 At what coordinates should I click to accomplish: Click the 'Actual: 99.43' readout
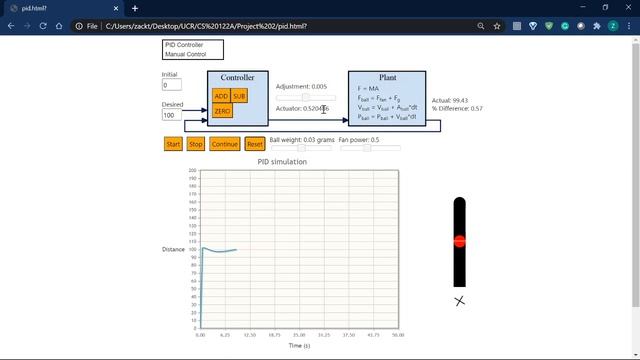[x=450, y=100]
